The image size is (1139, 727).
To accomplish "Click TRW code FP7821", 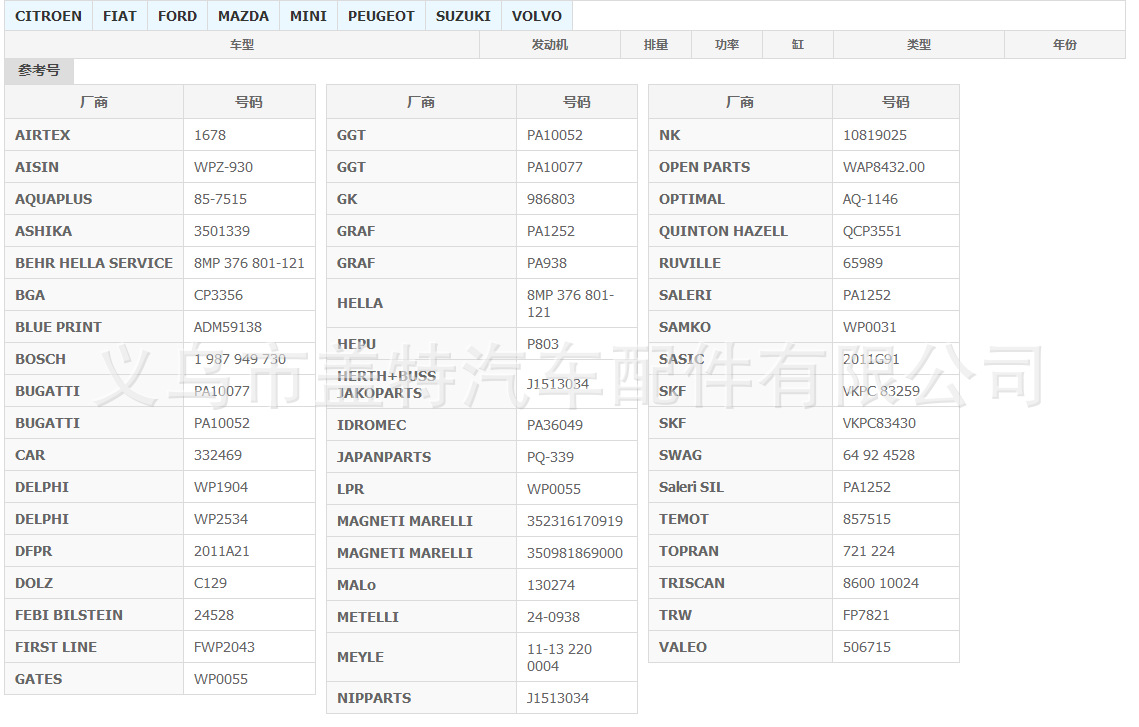I will point(896,615).
